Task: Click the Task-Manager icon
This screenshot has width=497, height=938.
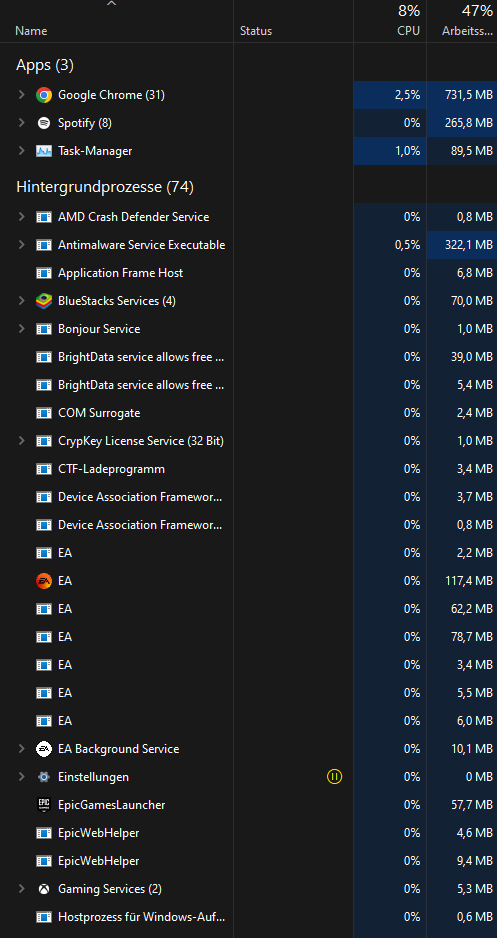Action: click(44, 151)
